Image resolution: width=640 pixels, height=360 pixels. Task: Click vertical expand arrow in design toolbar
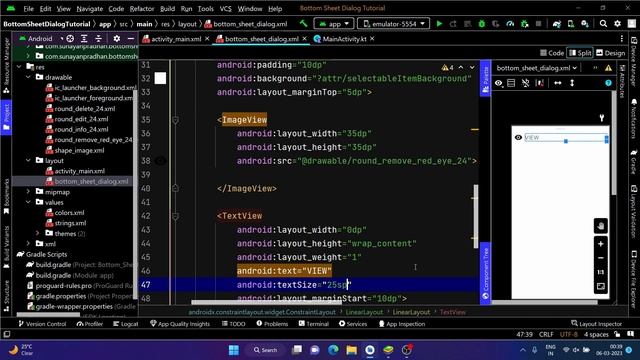(x=572, y=83)
